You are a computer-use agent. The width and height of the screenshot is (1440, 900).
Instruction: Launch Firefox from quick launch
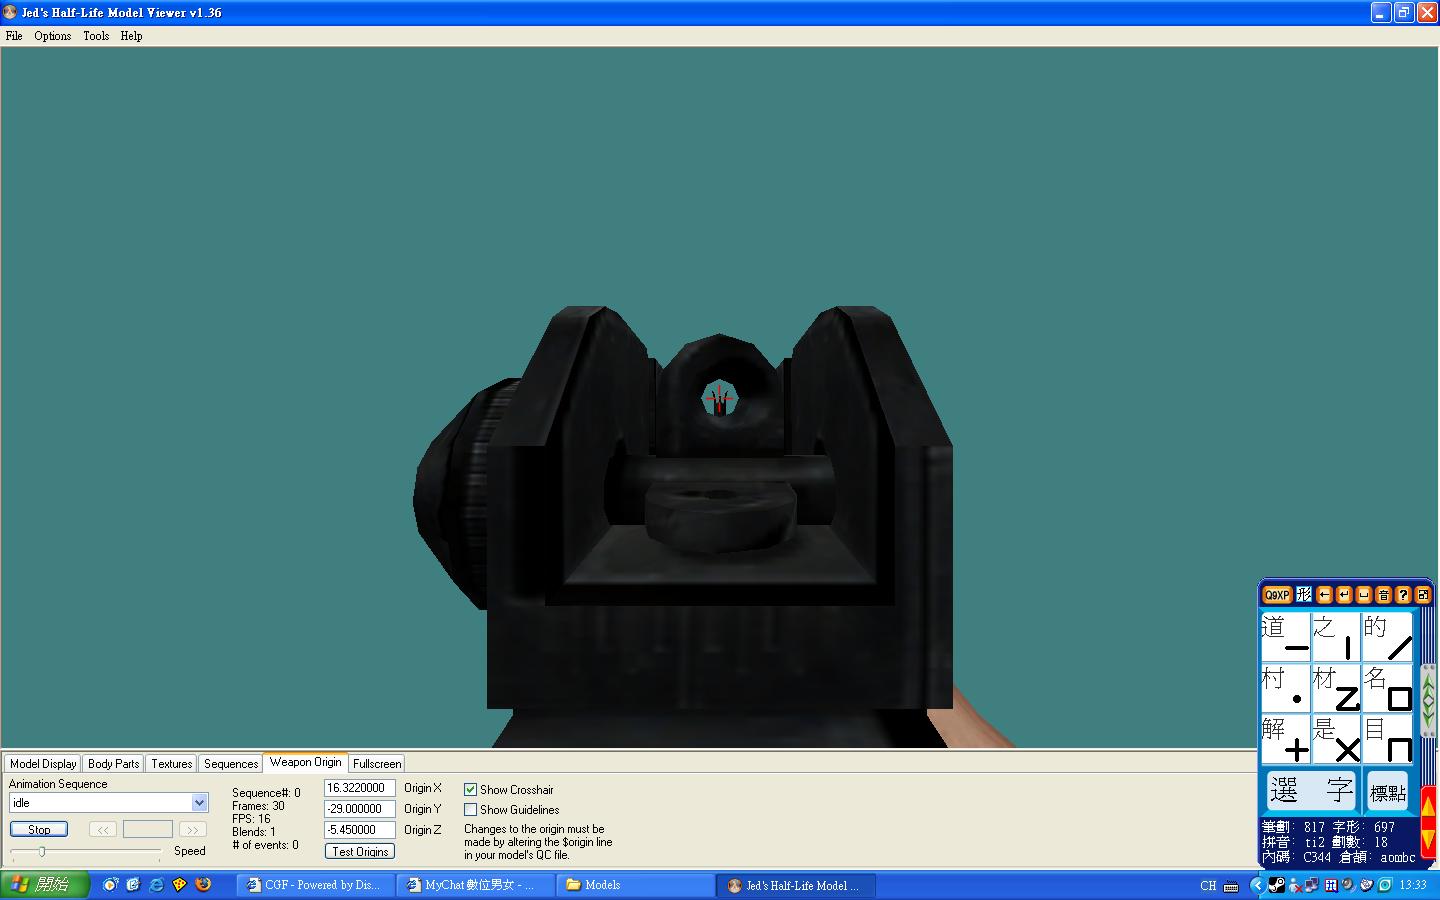pyautogui.click(x=203, y=885)
